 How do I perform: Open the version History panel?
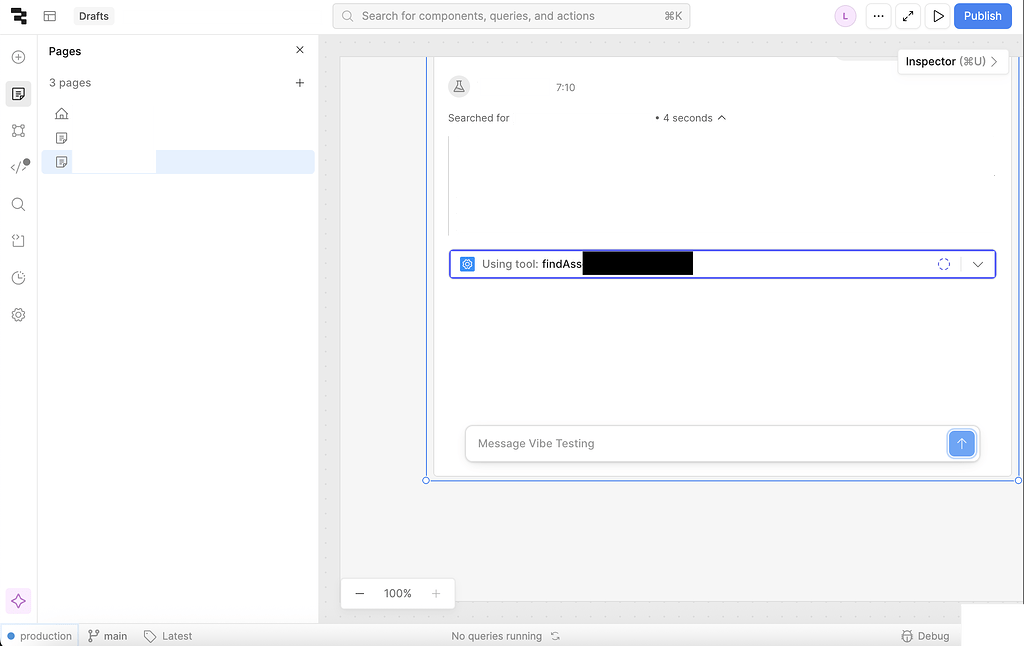coord(18,278)
